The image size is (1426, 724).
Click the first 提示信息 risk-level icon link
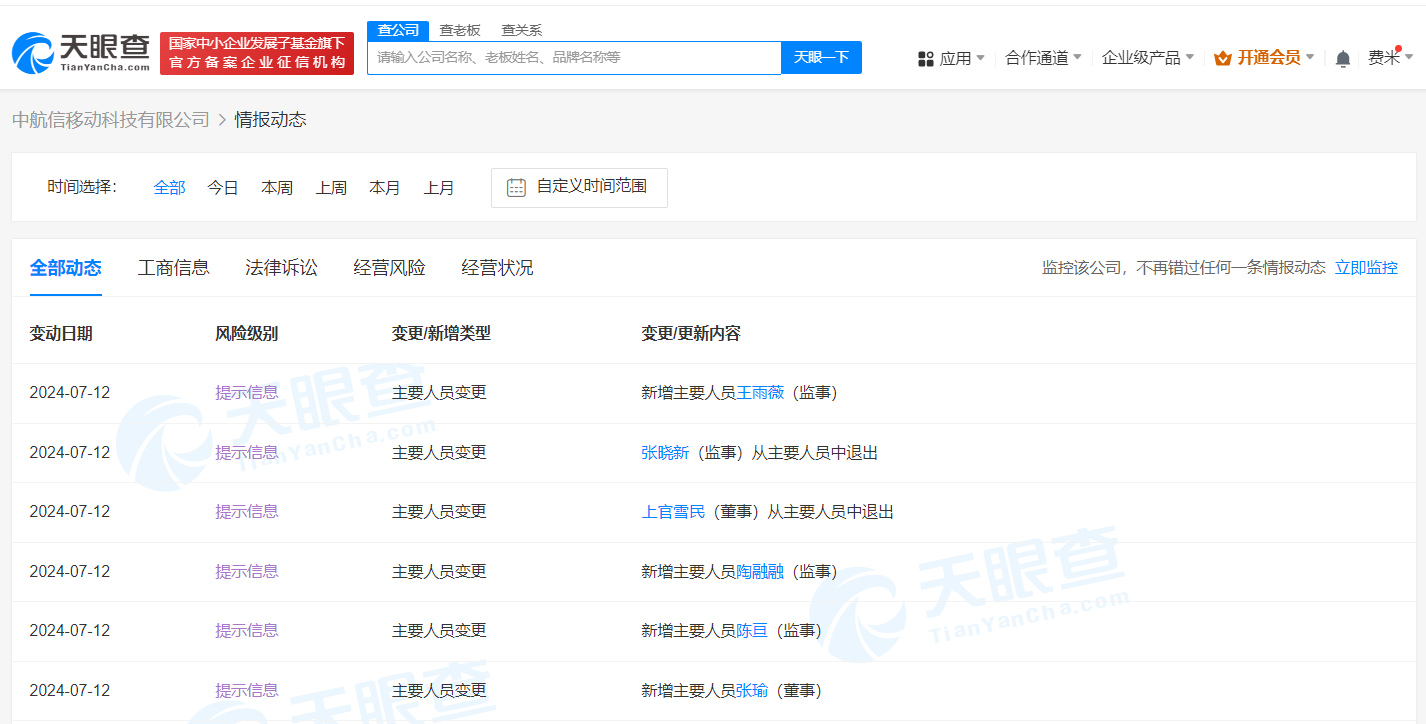pyautogui.click(x=246, y=392)
